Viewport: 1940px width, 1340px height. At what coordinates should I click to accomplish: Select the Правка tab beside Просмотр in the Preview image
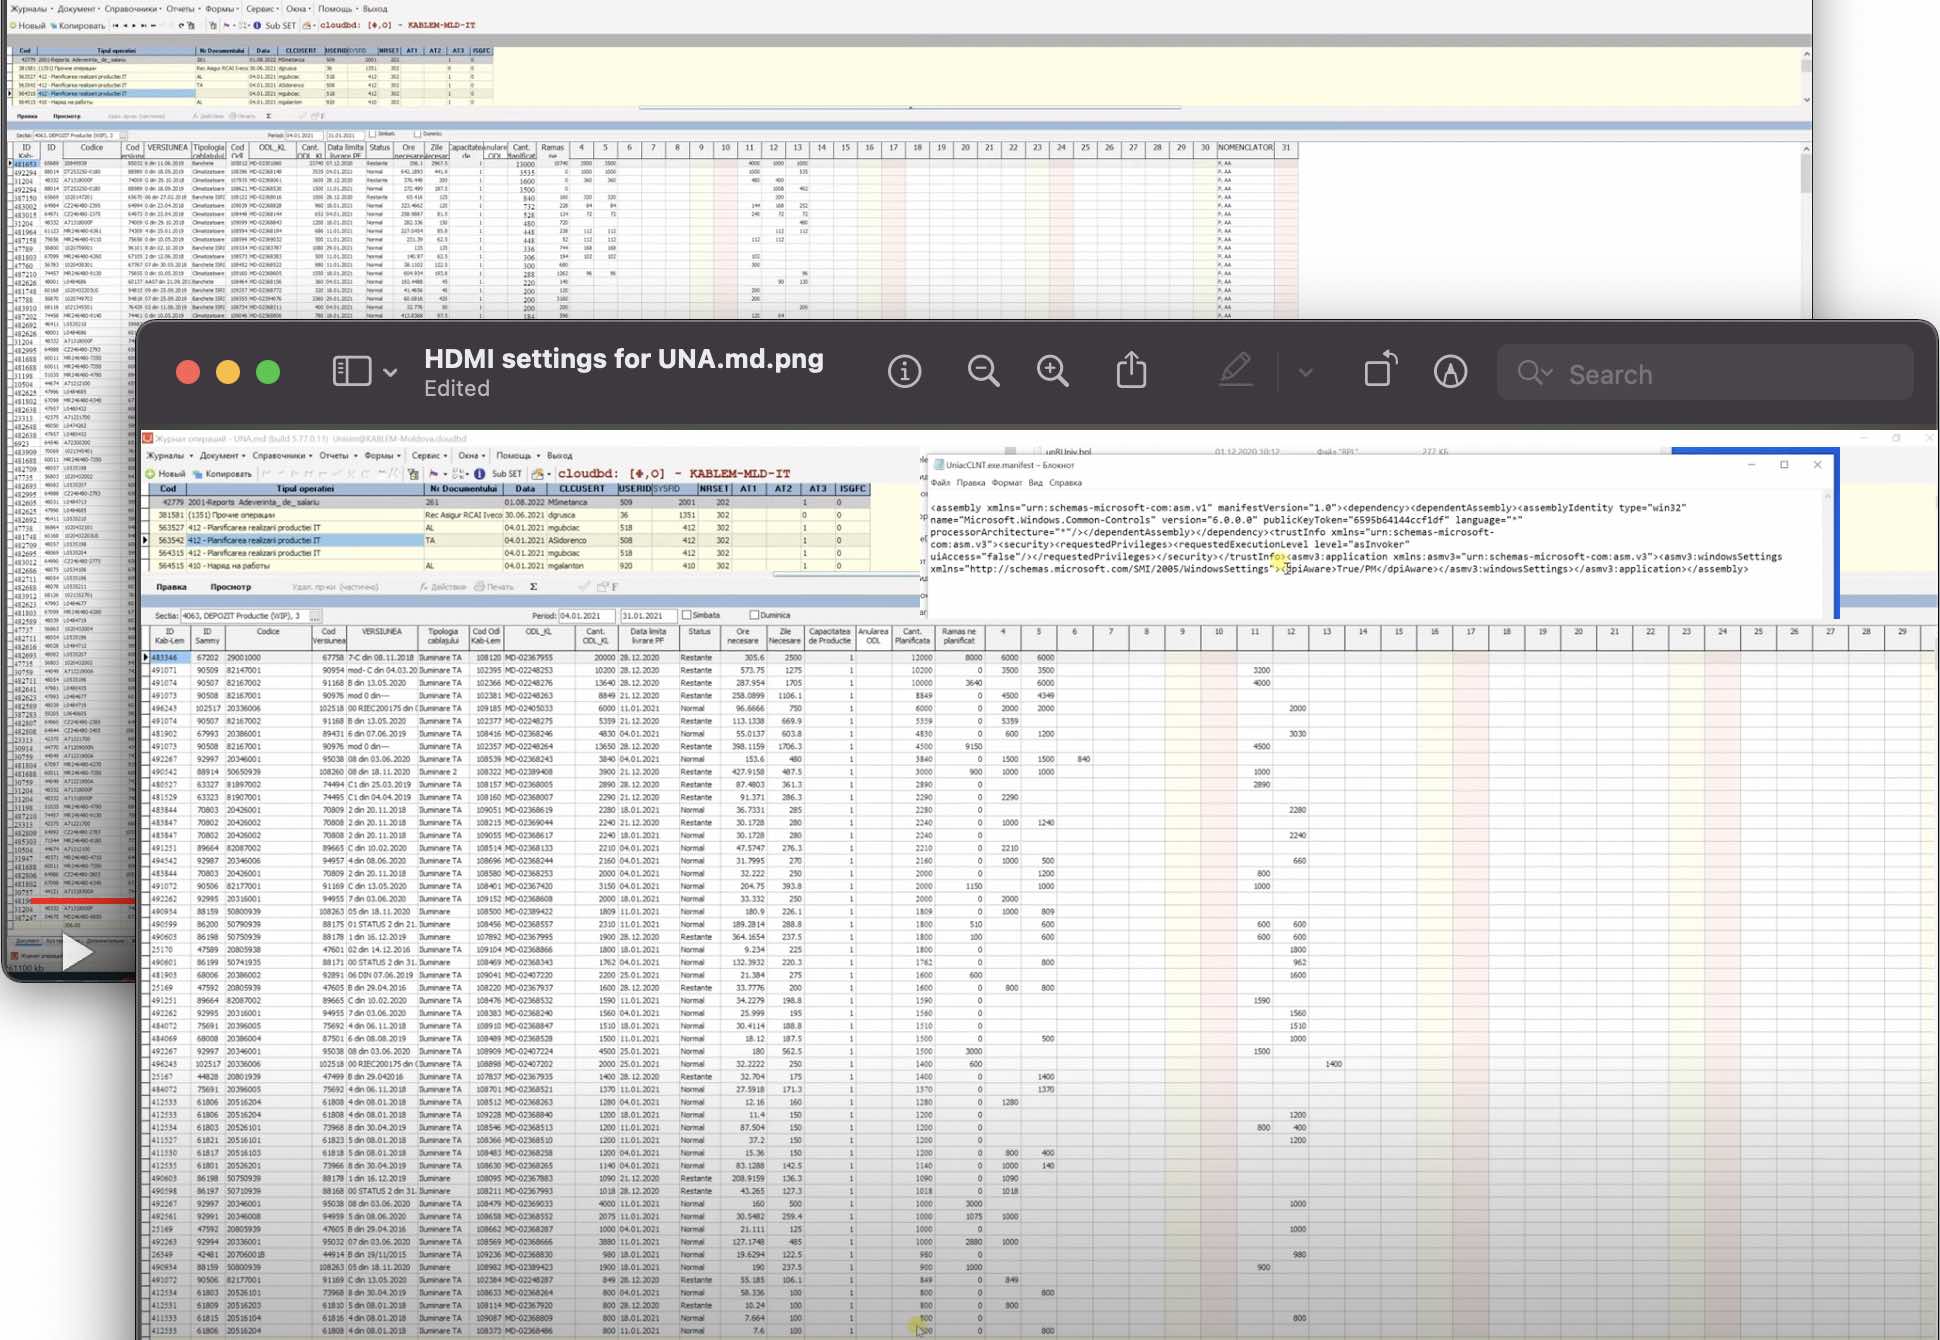click(171, 587)
